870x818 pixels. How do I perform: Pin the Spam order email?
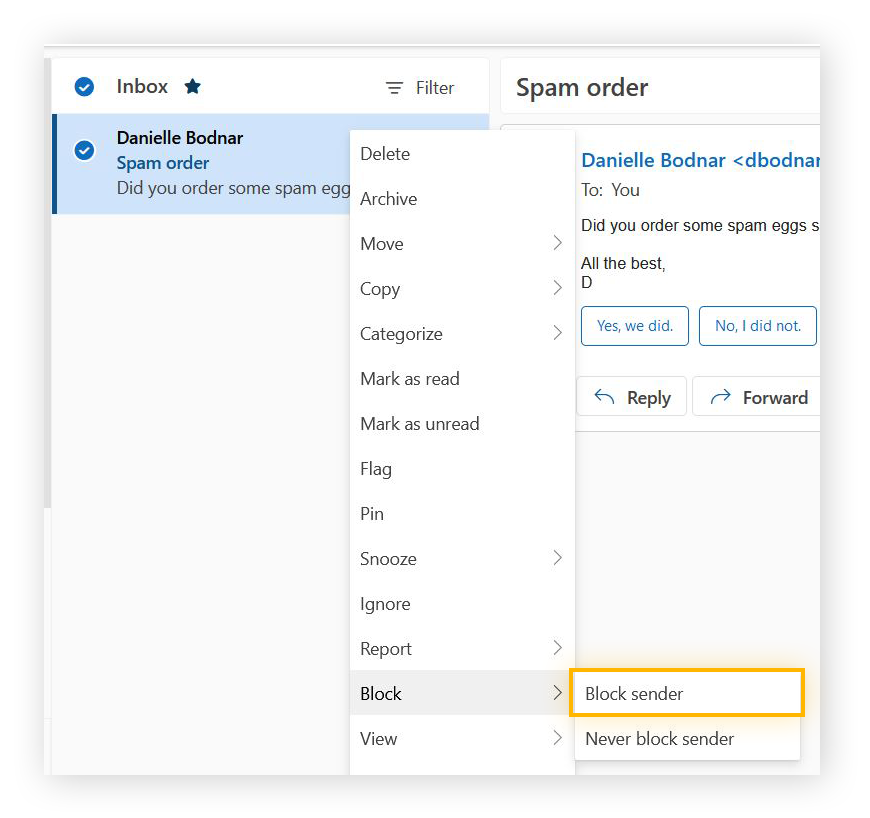(x=371, y=513)
